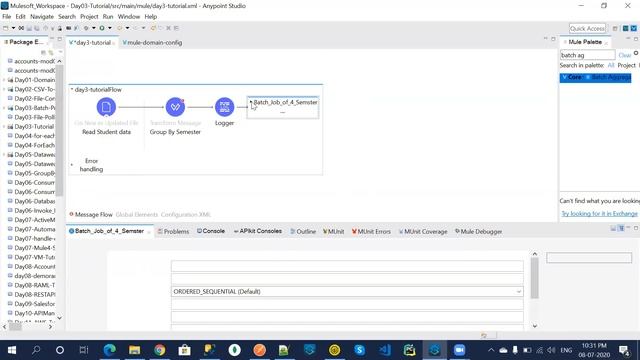Image resolution: width=640 pixels, height=360 pixels.
Task: Open the palette settings gear icon
Action: tap(636, 53)
